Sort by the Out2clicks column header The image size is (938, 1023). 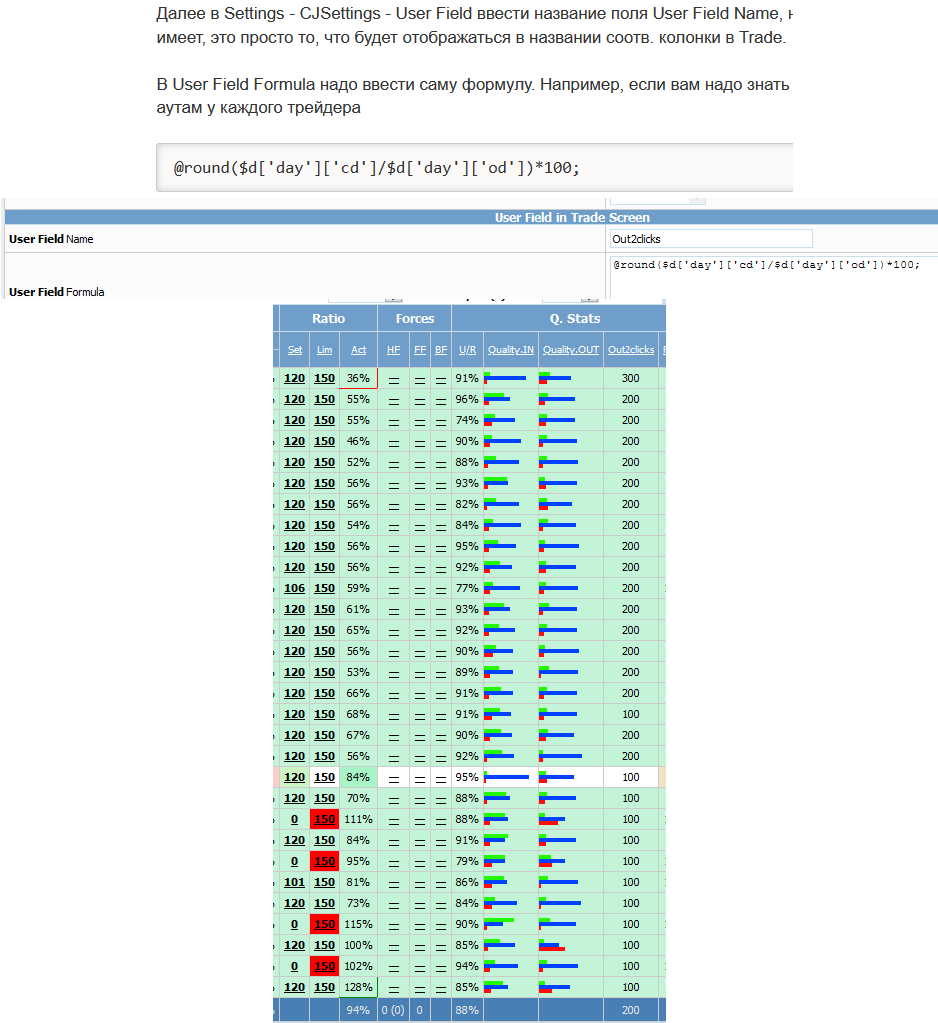click(x=631, y=350)
